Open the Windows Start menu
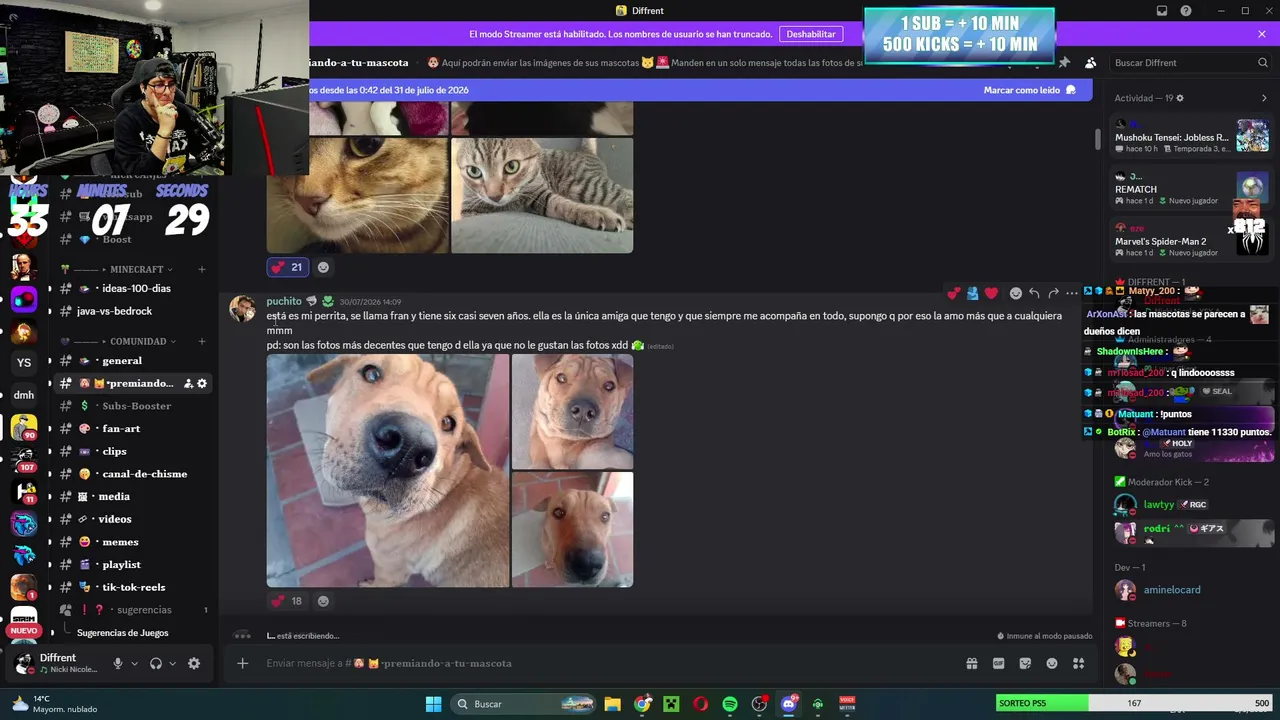This screenshot has height=720, width=1280. (x=433, y=704)
